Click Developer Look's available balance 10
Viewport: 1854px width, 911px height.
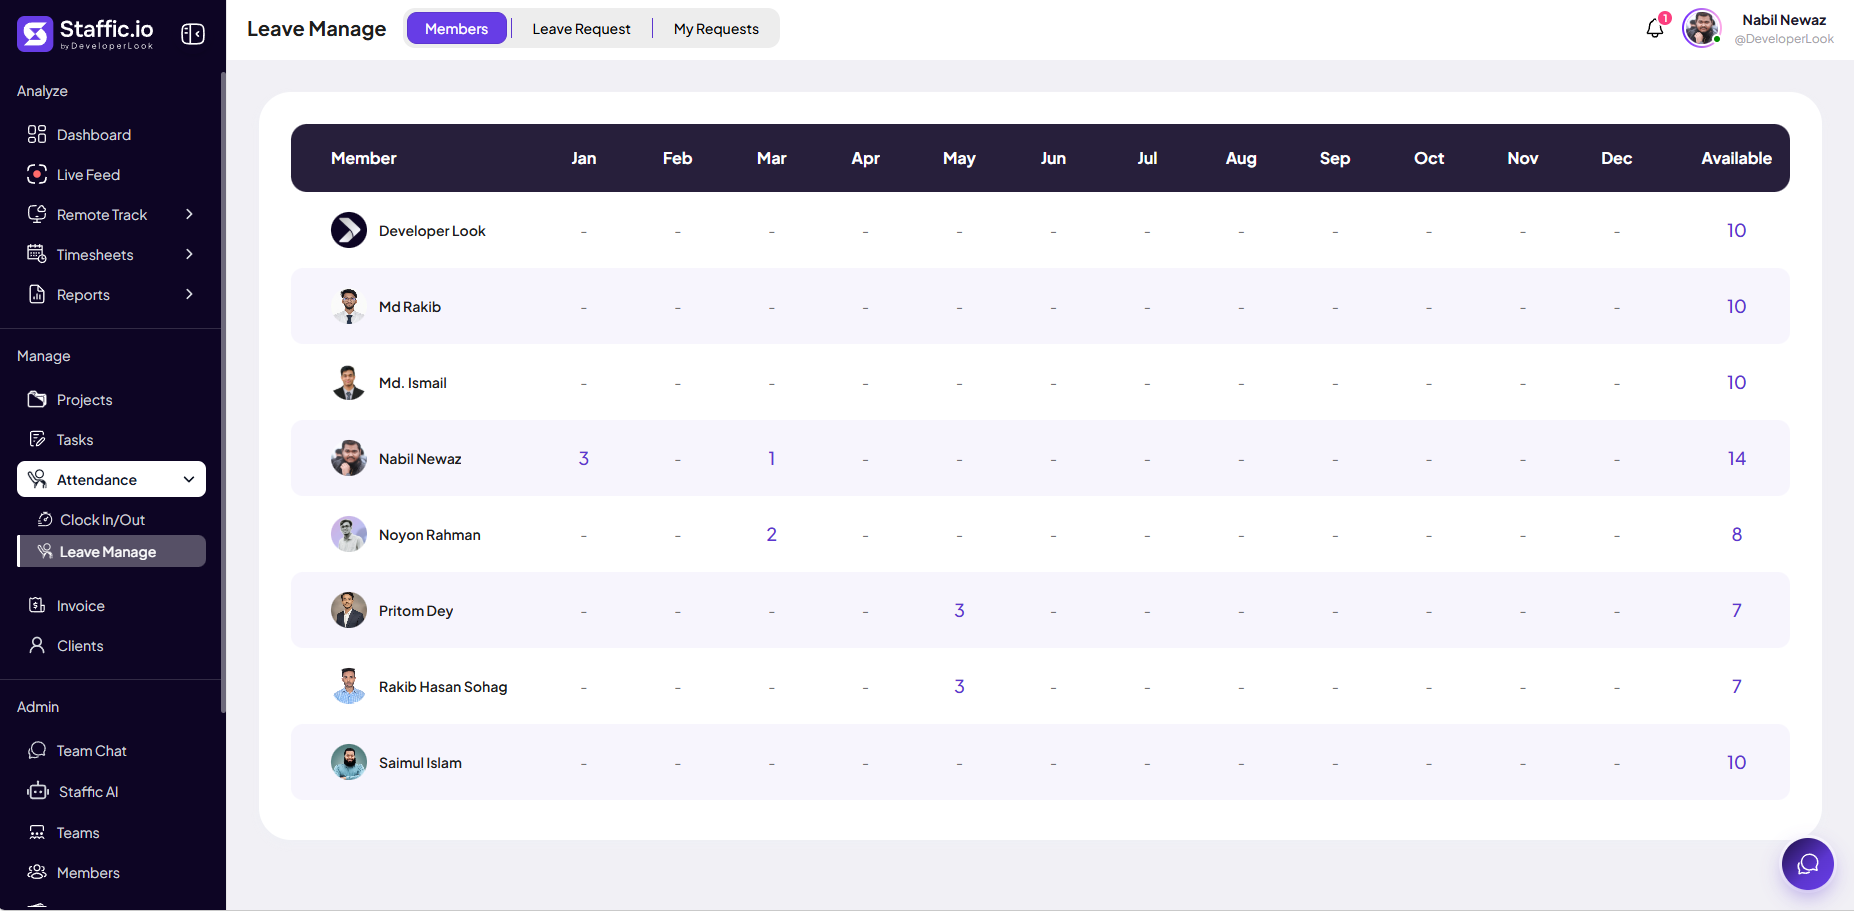[1736, 230]
